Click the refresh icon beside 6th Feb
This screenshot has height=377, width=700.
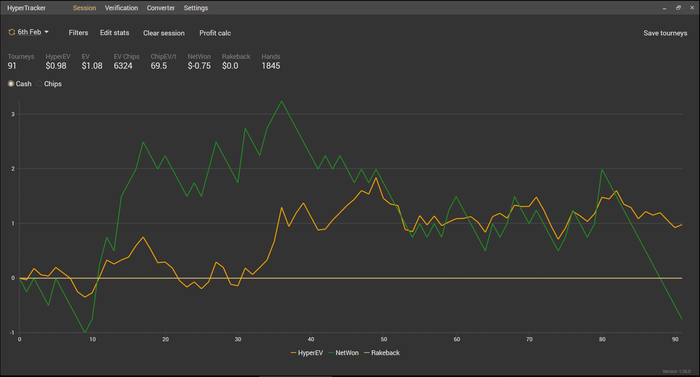[x=12, y=32]
